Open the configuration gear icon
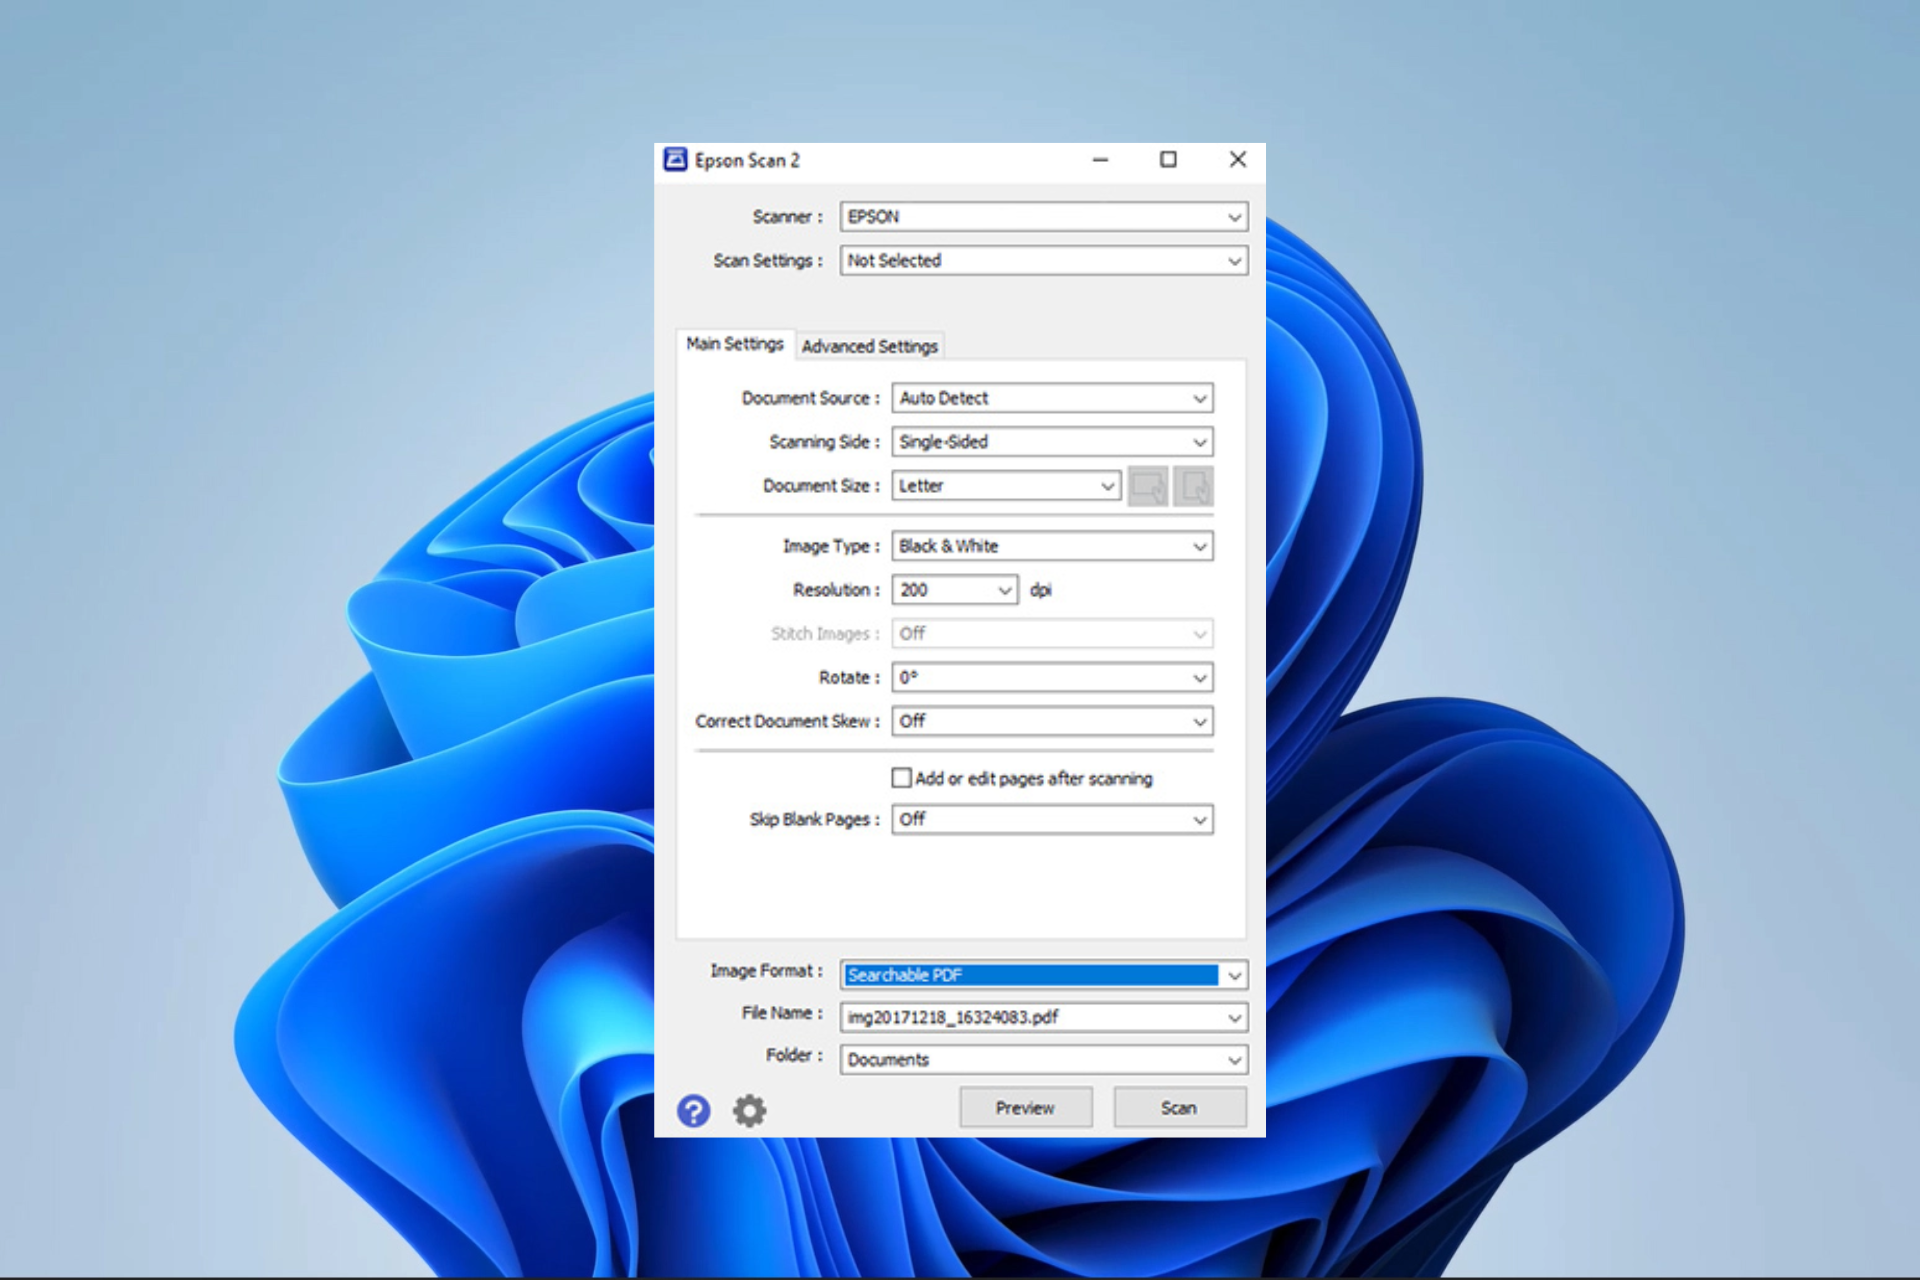The height and width of the screenshot is (1280, 1920). pyautogui.click(x=749, y=1110)
